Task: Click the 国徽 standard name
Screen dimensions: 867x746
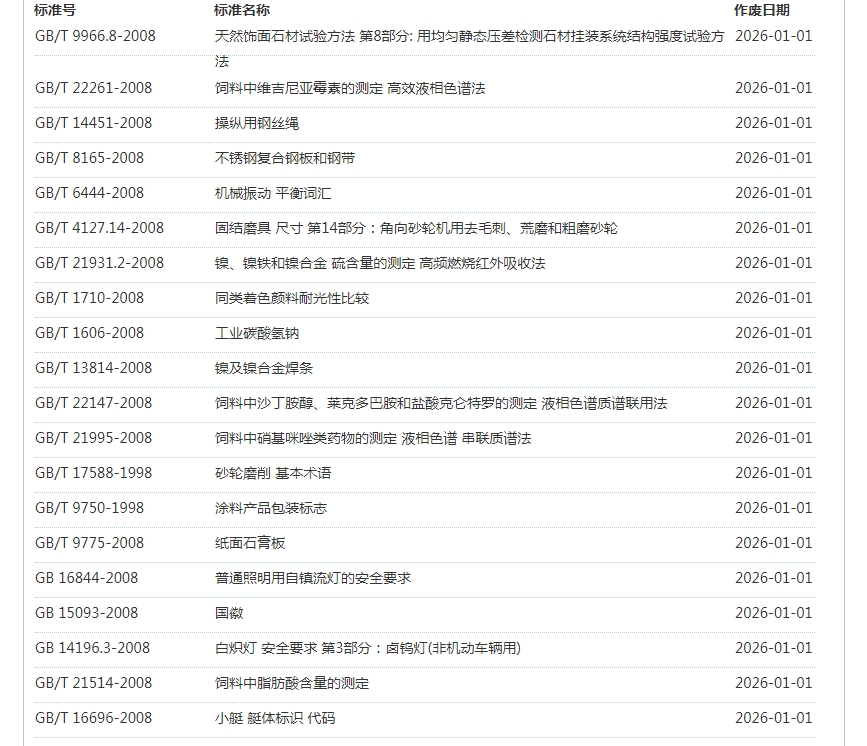Action: [229, 613]
